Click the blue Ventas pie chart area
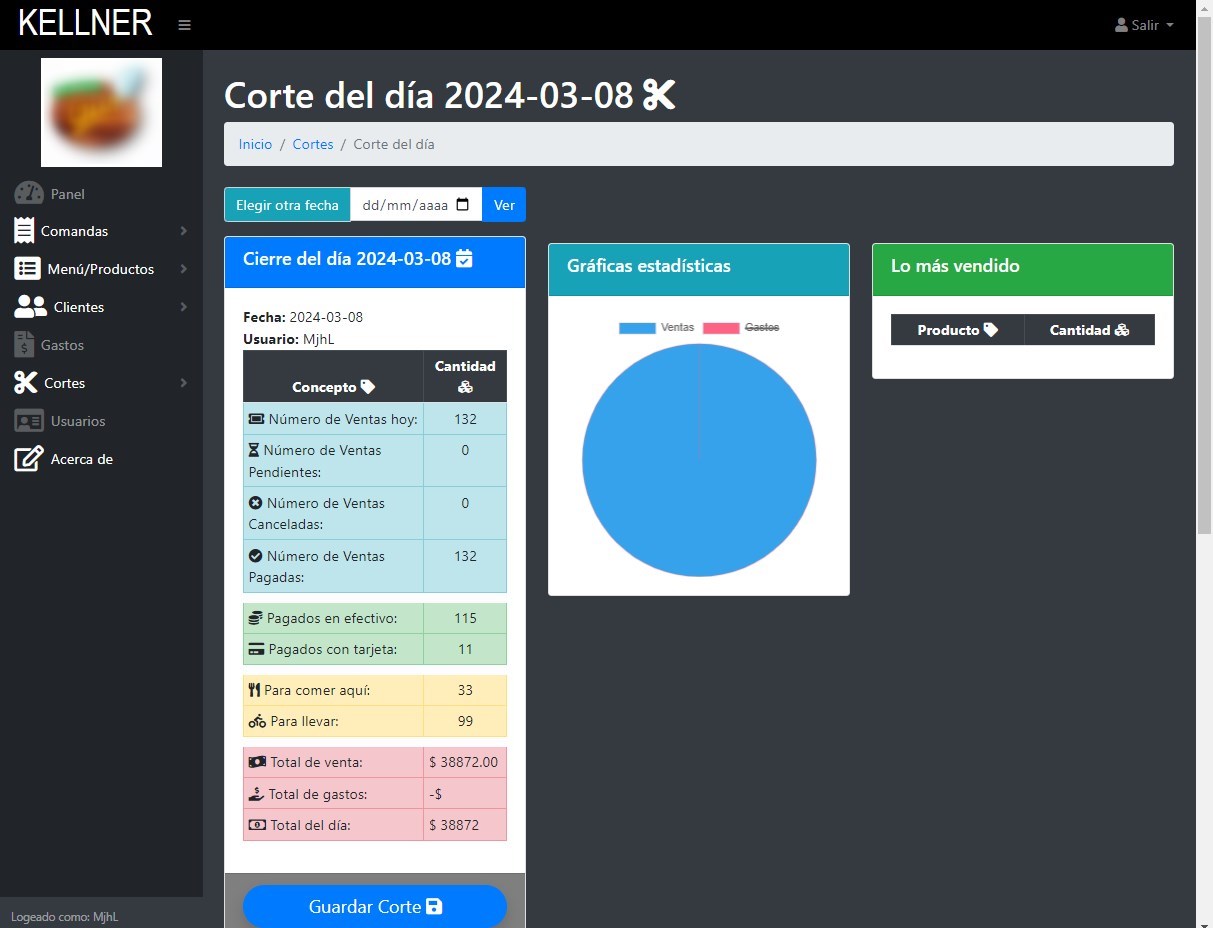This screenshot has height=928, width=1213. tap(699, 470)
